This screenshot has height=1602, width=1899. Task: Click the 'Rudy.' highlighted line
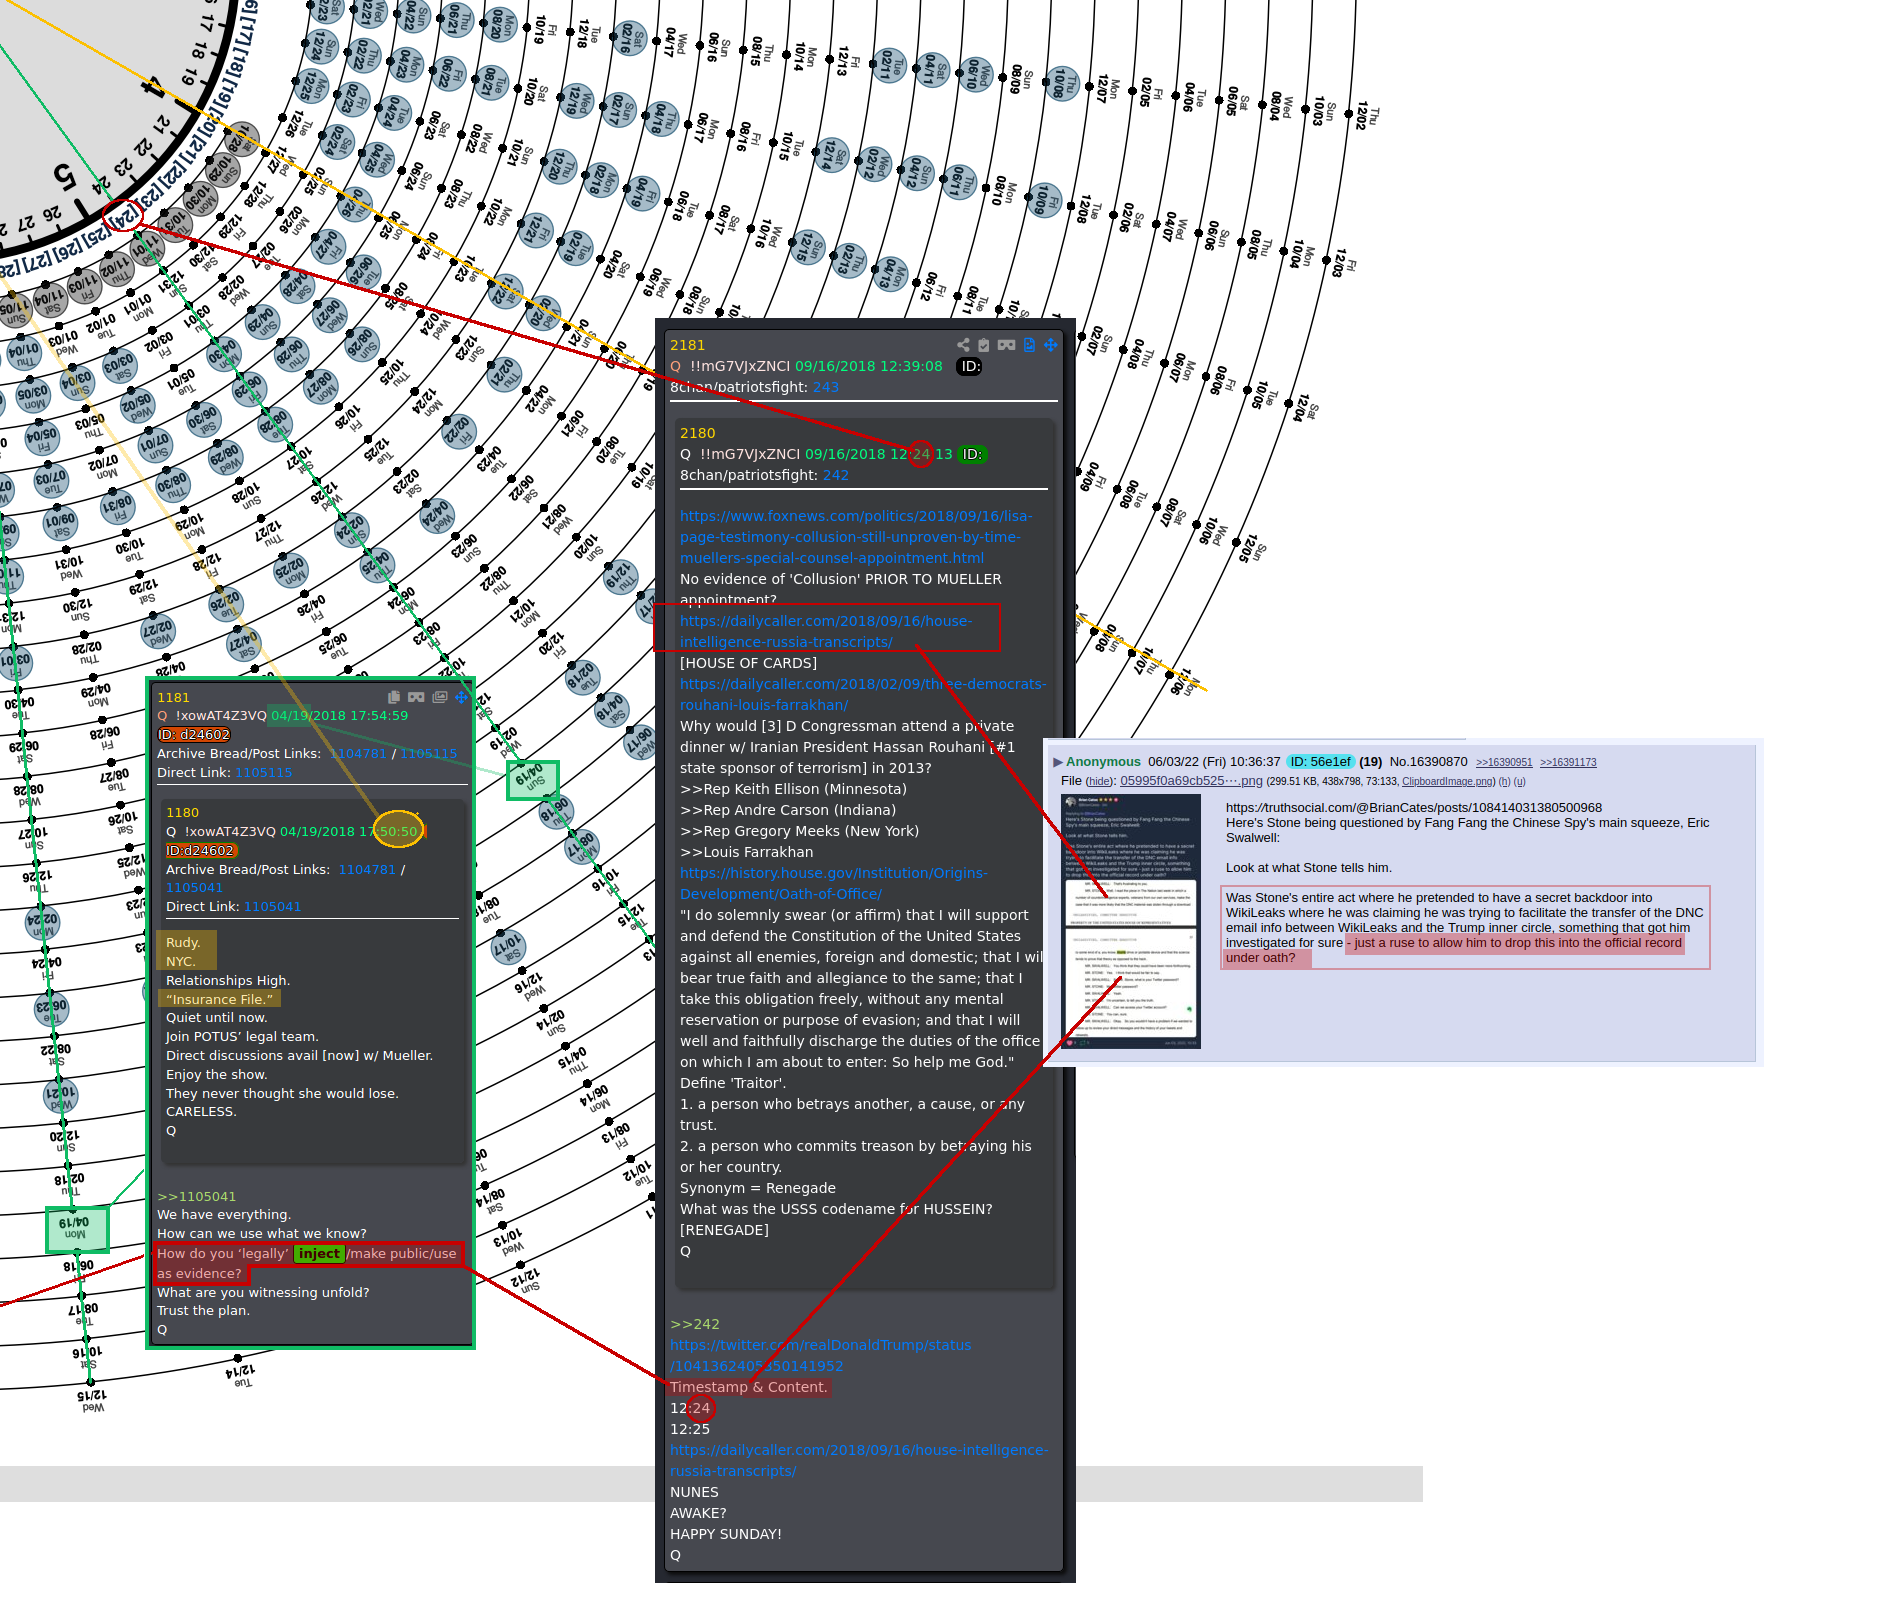183,942
